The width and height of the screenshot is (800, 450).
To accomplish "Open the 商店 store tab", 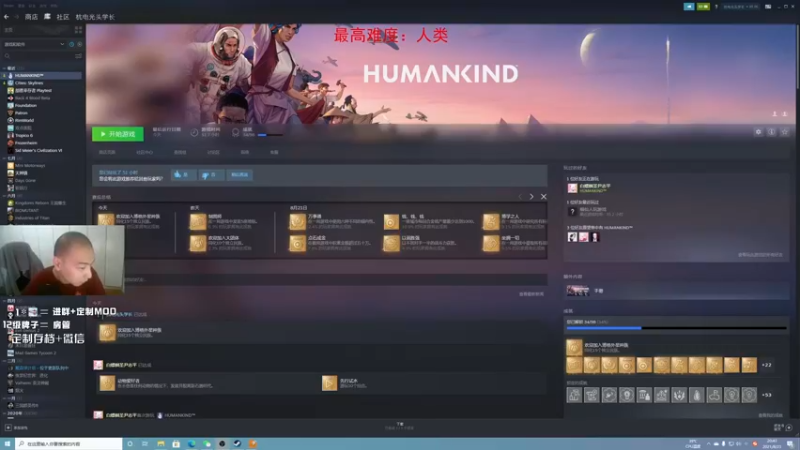I will [x=31, y=17].
